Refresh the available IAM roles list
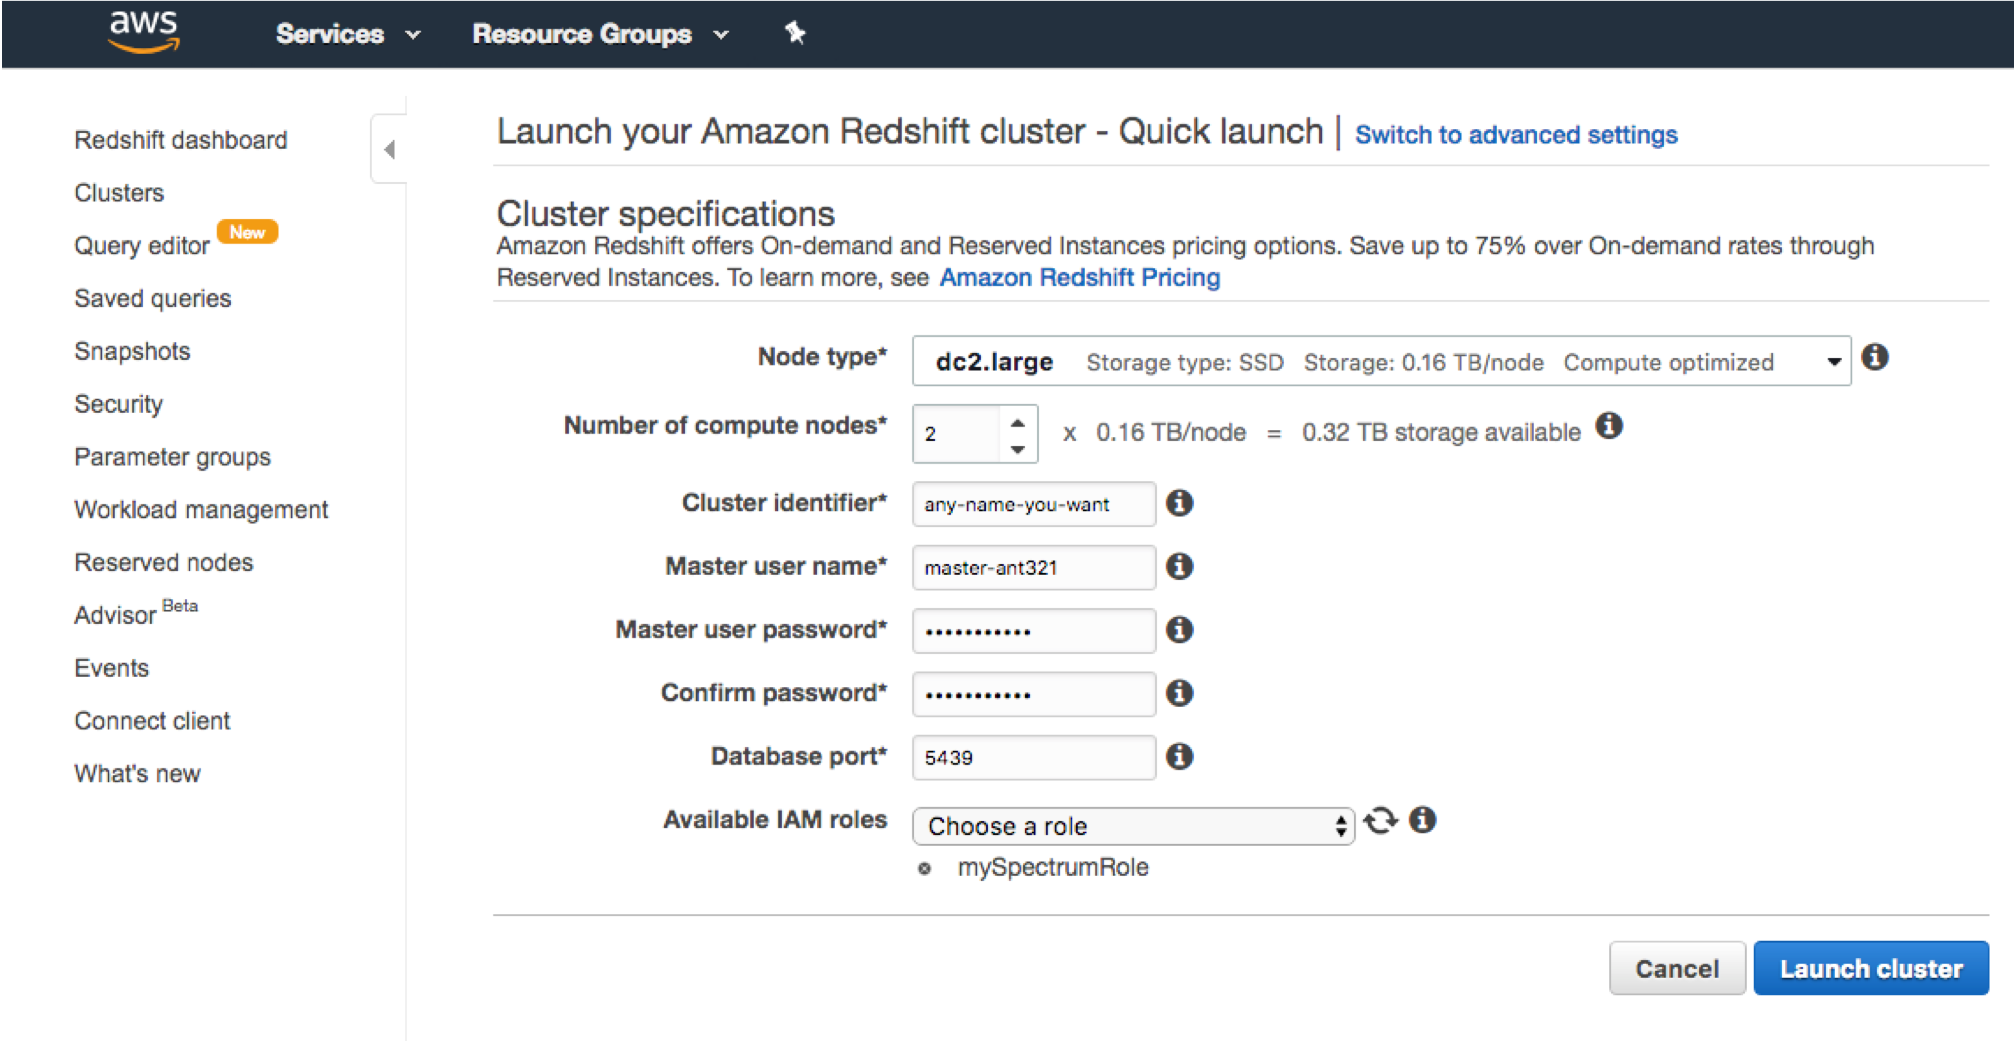2014x1041 pixels. pyautogui.click(x=1381, y=821)
